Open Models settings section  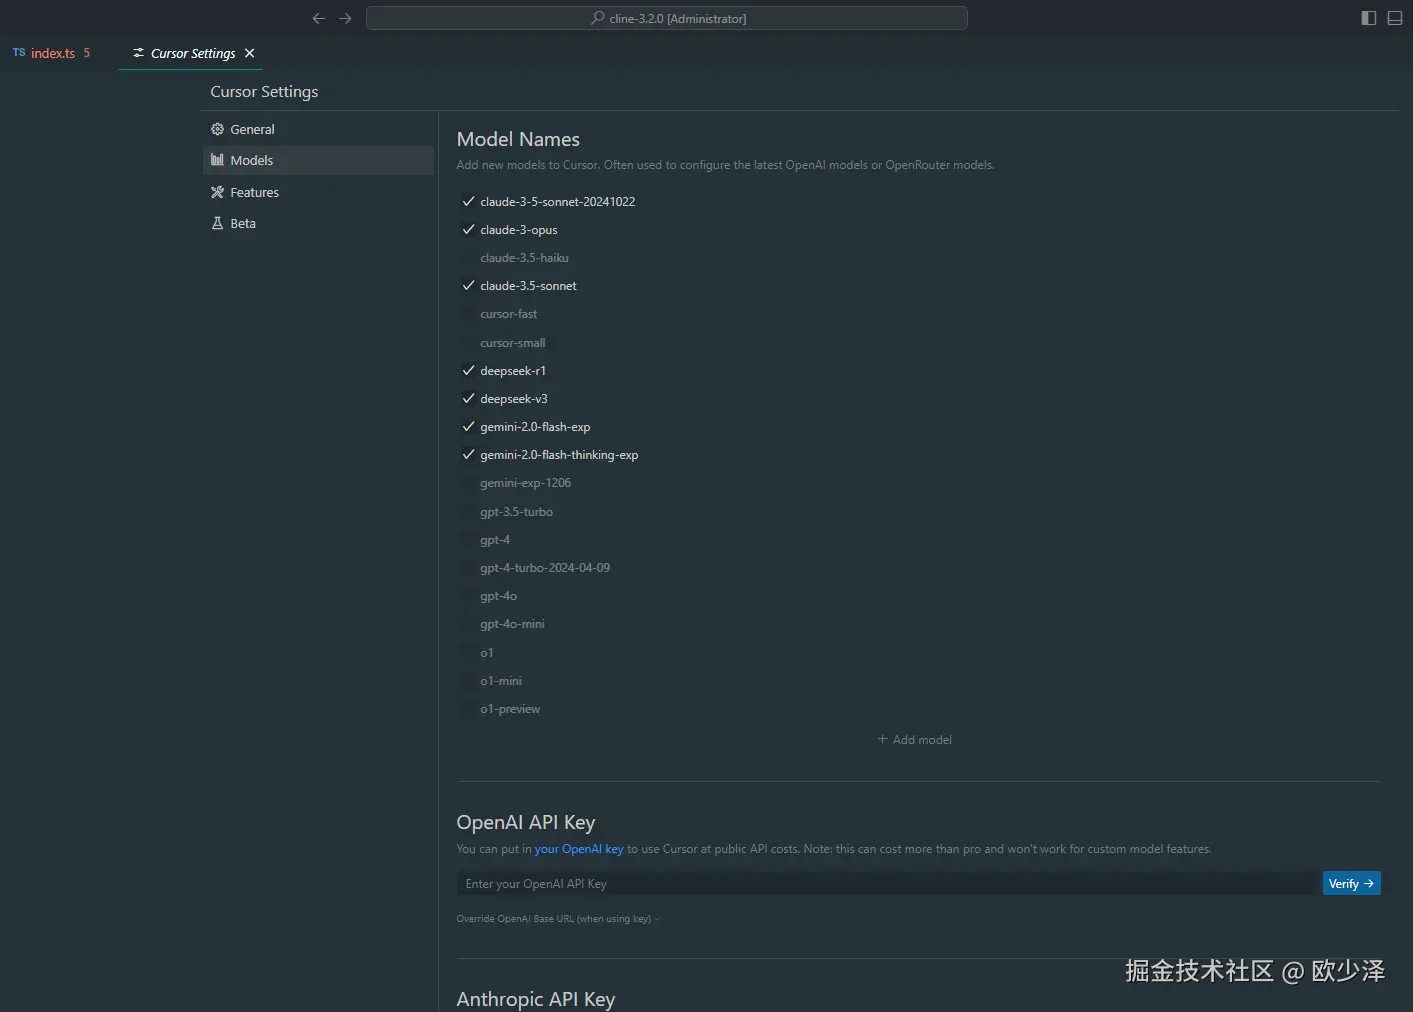(x=318, y=160)
